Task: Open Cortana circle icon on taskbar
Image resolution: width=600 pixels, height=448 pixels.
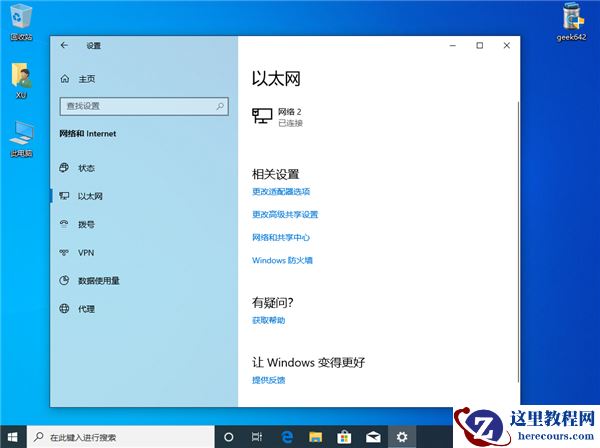Action: (x=228, y=437)
